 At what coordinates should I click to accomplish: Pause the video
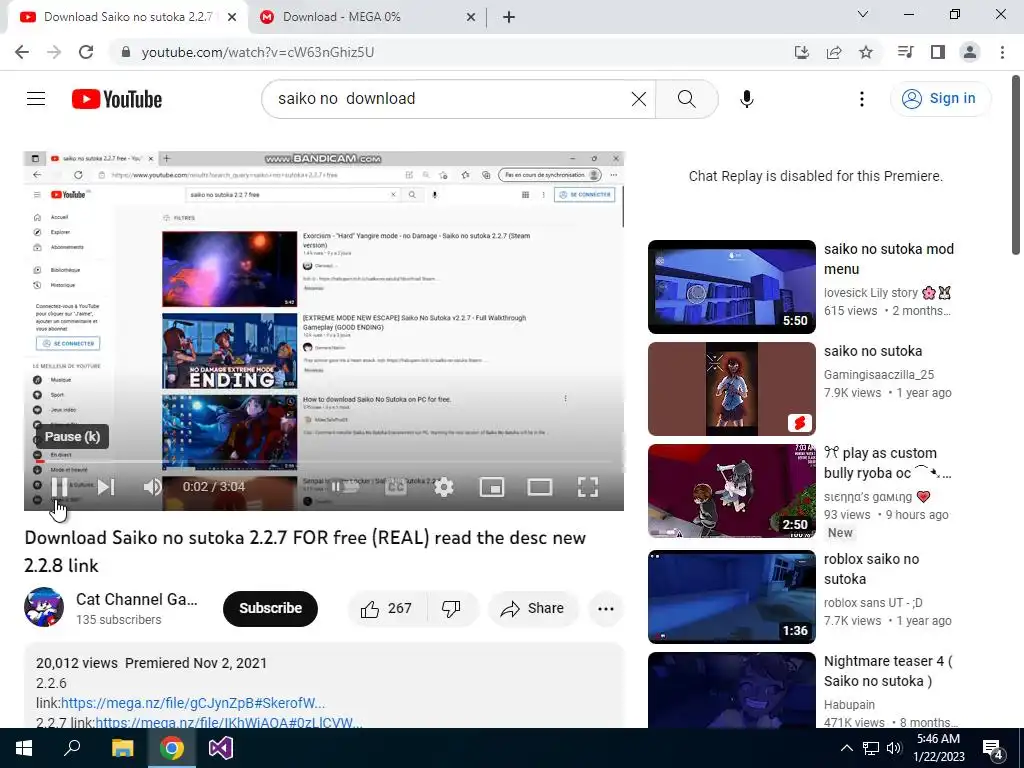coord(59,487)
